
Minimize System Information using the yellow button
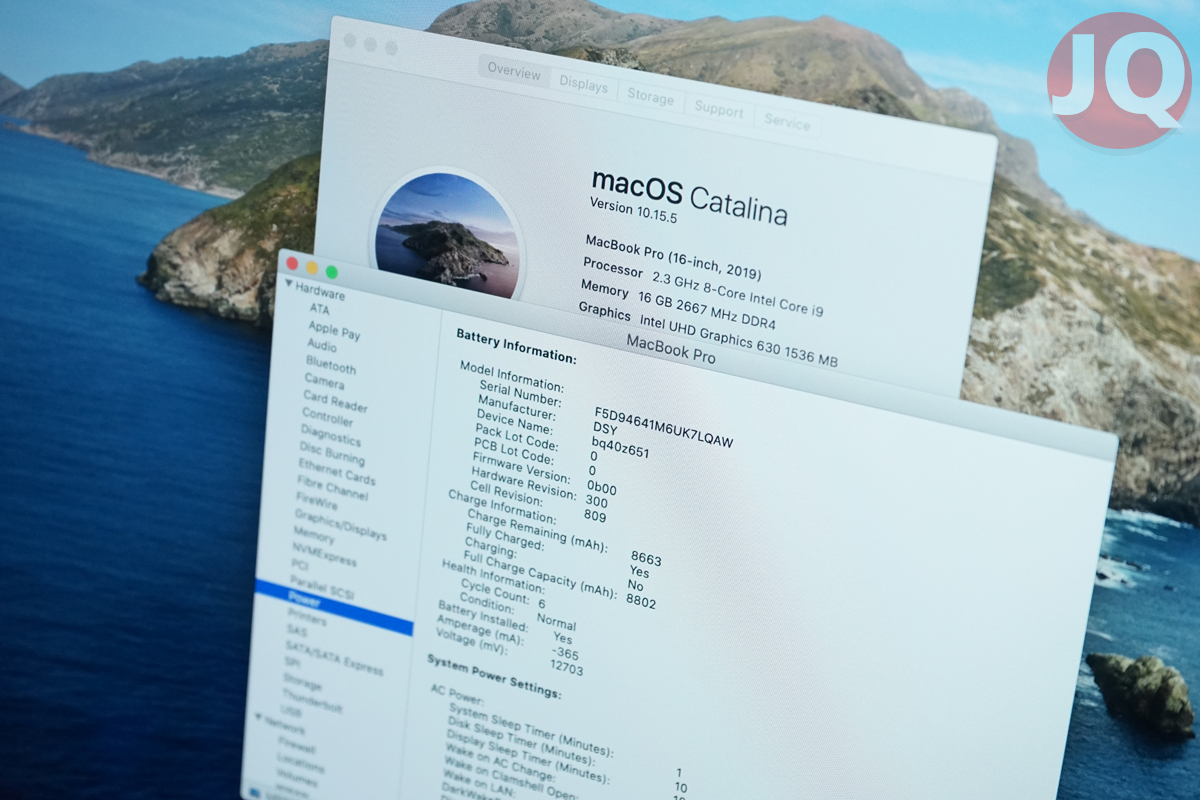312,268
